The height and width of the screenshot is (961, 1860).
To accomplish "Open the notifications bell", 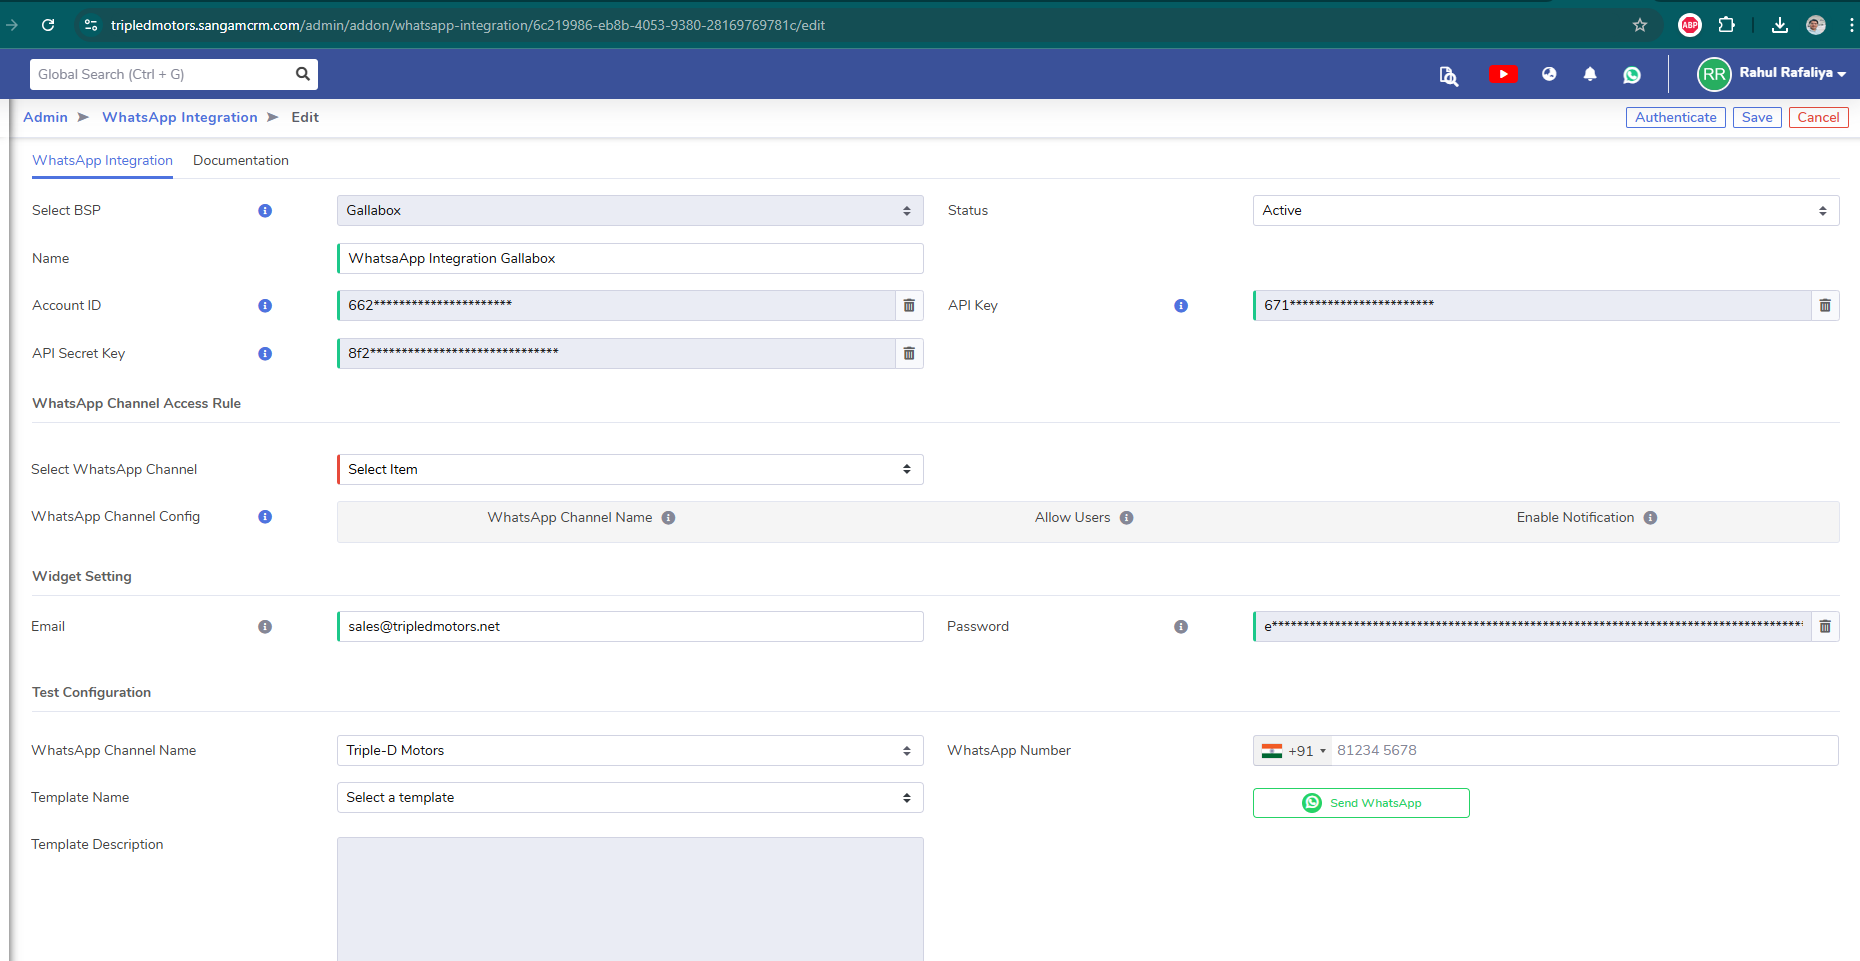I will tap(1590, 74).
